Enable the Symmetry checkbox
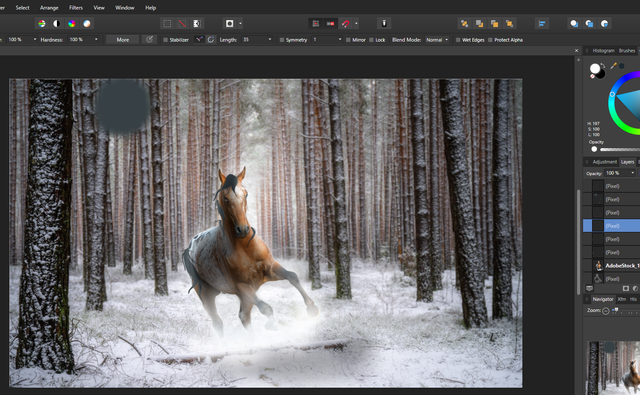This screenshot has height=395, width=640. [282, 40]
